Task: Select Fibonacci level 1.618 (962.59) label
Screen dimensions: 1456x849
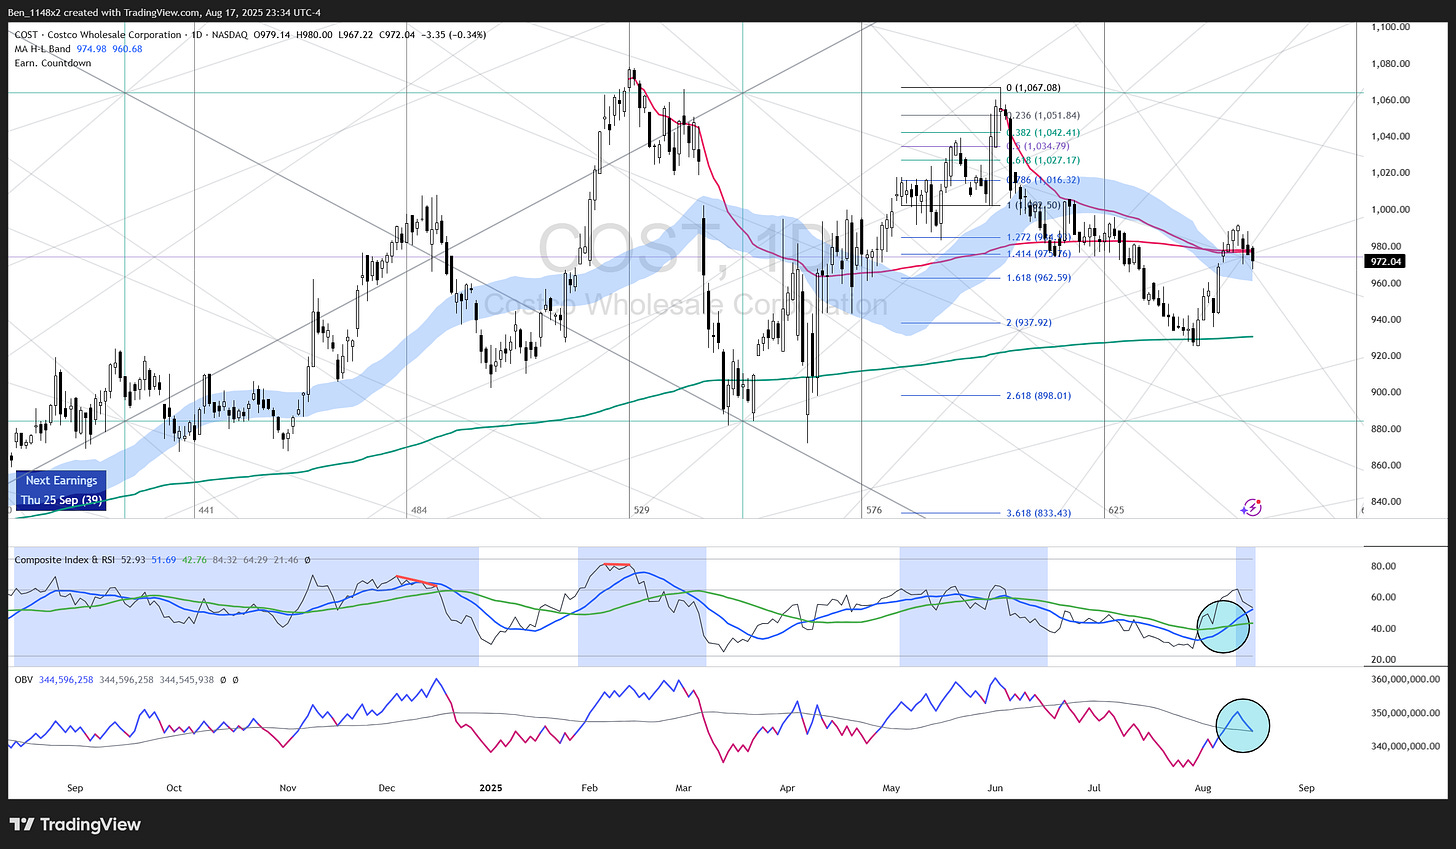Action: pyautogui.click(x=1038, y=278)
